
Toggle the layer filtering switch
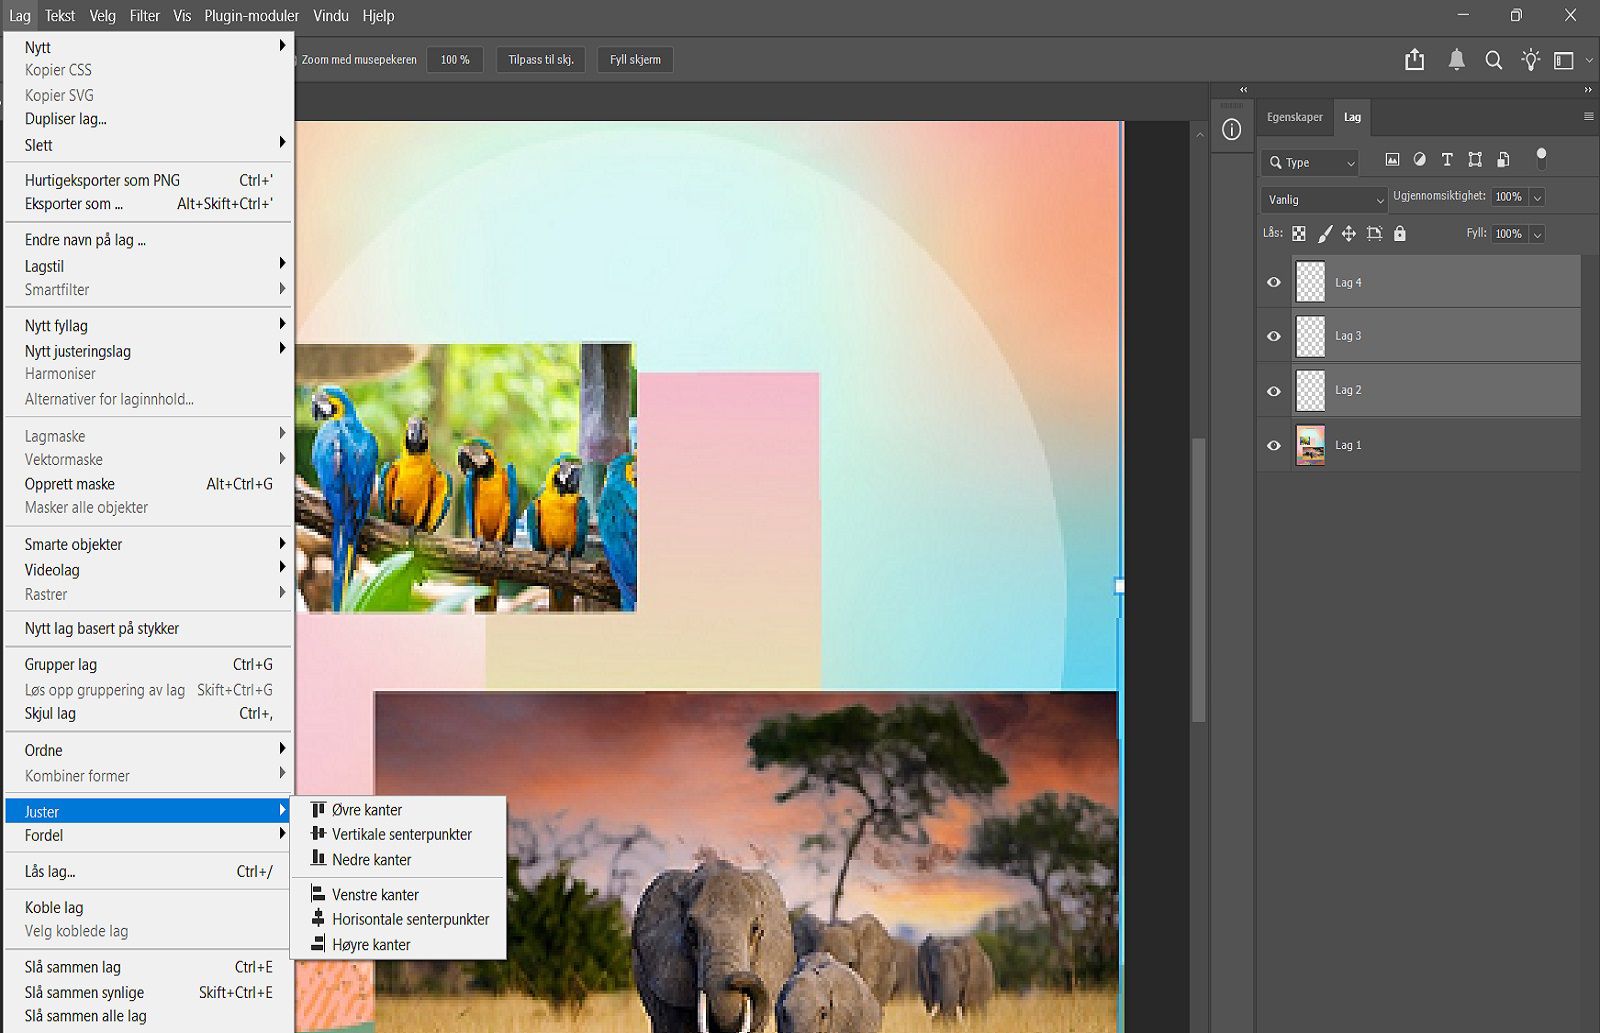[x=1541, y=158]
